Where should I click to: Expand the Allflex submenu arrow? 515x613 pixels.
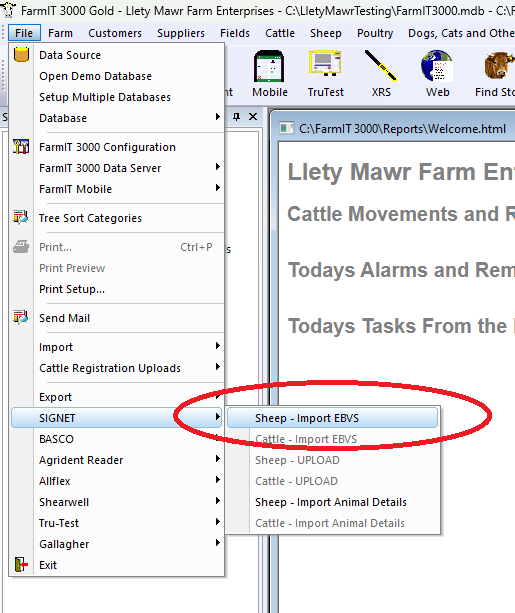coord(218,480)
